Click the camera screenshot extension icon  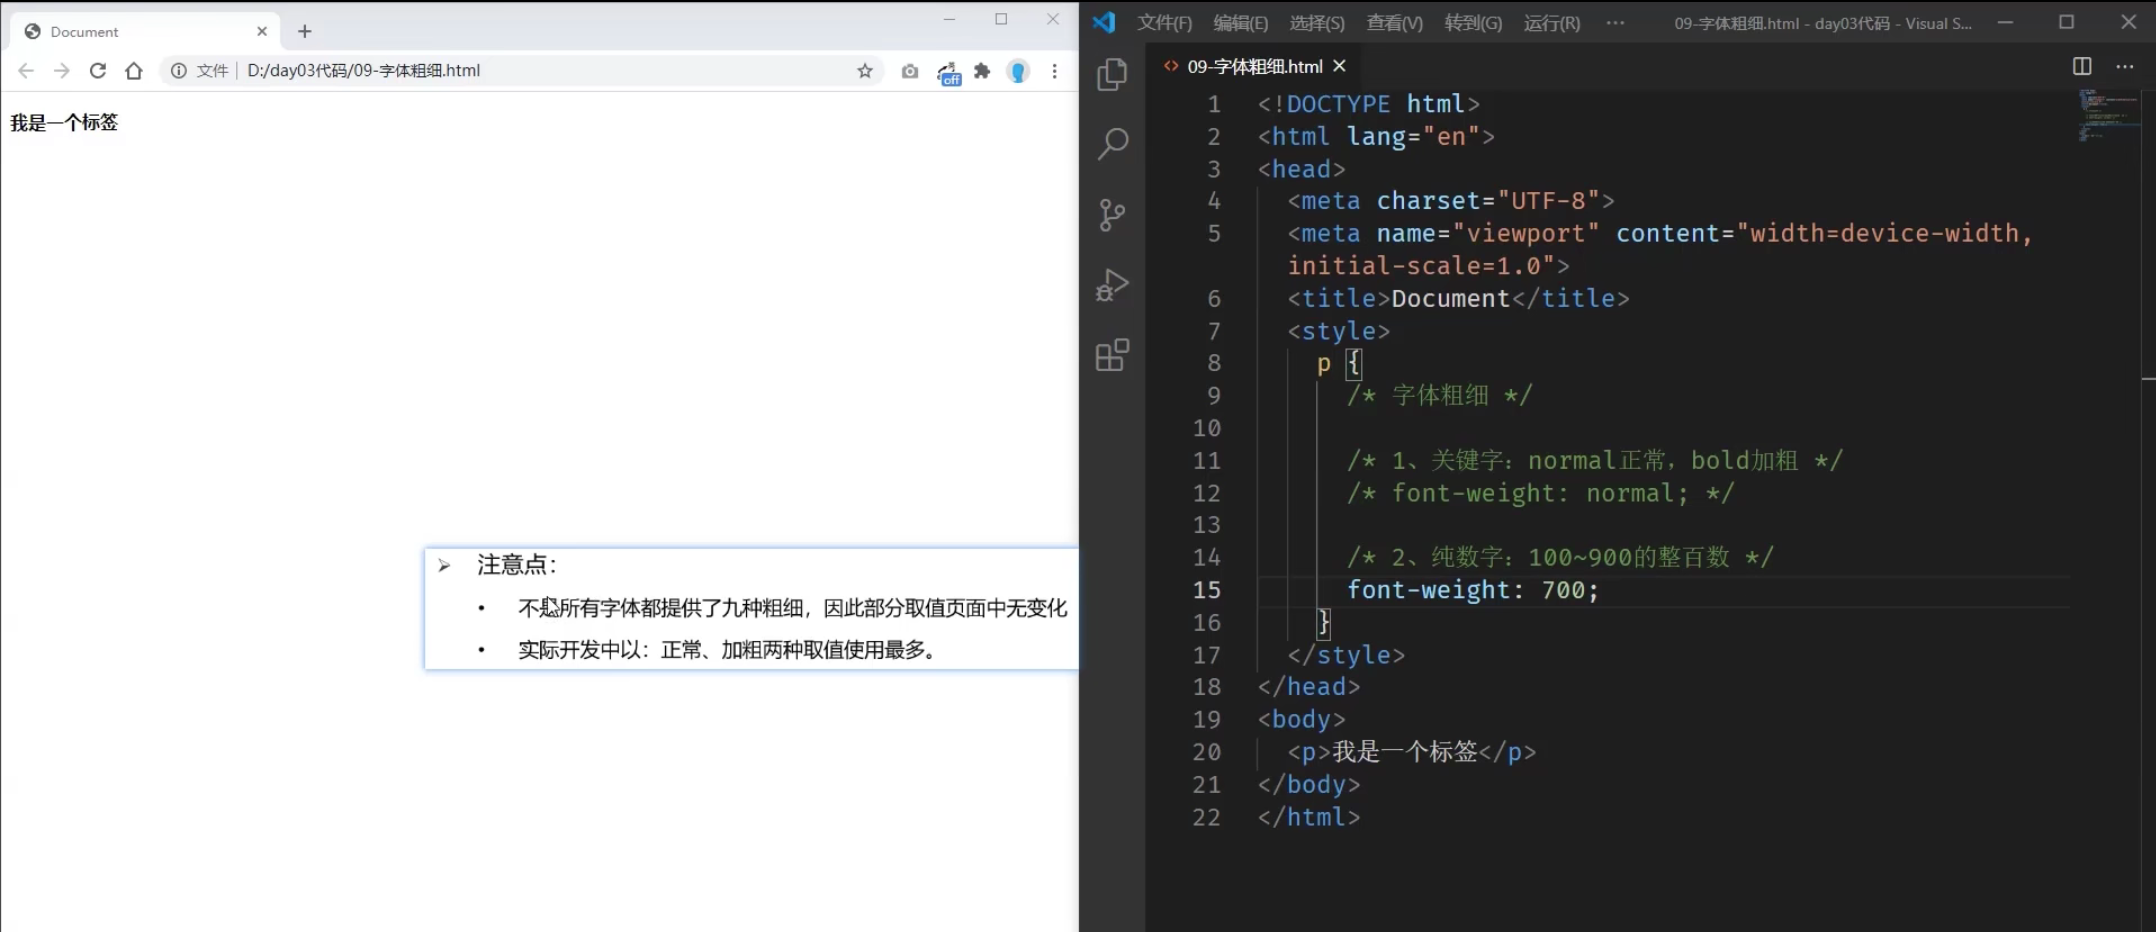tap(909, 71)
